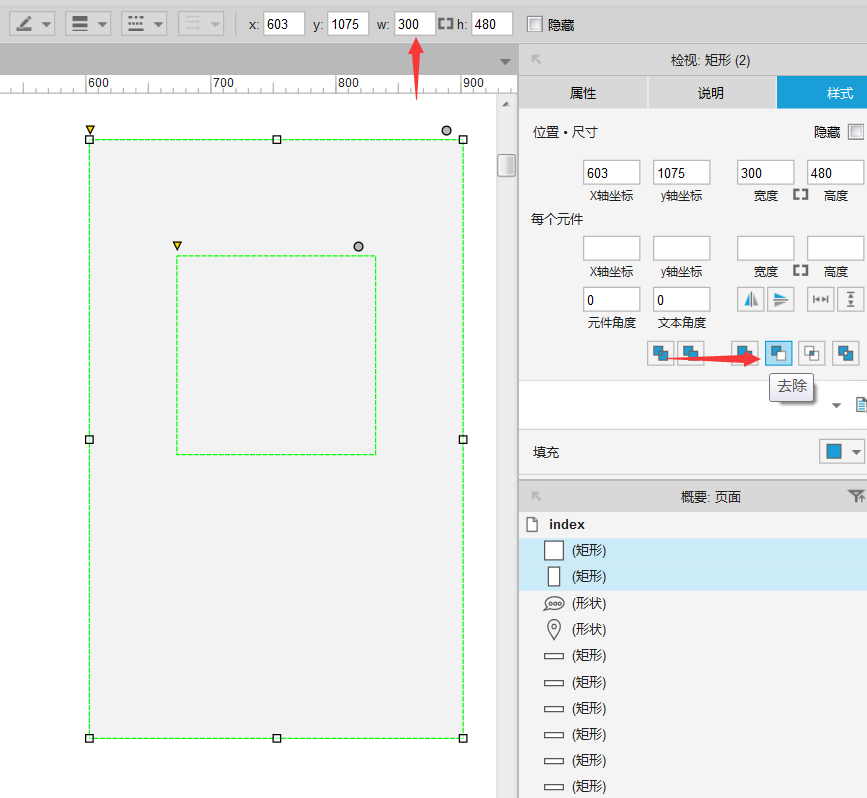Open the 填充 fill color dropdown arrow

point(856,452)
